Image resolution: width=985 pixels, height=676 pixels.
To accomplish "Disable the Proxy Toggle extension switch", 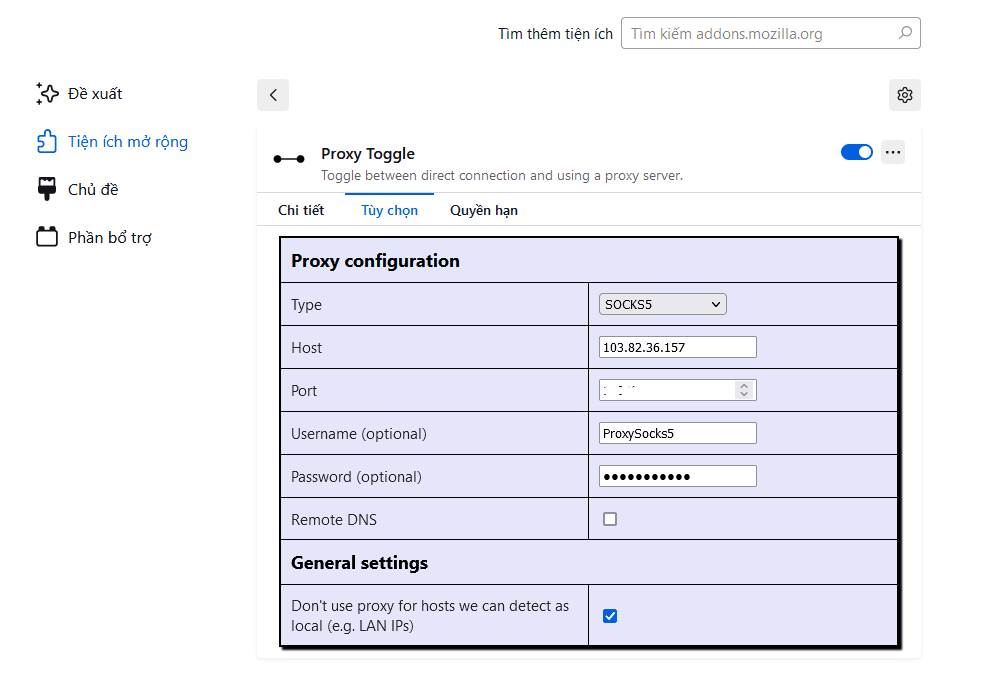I will 857,152.
